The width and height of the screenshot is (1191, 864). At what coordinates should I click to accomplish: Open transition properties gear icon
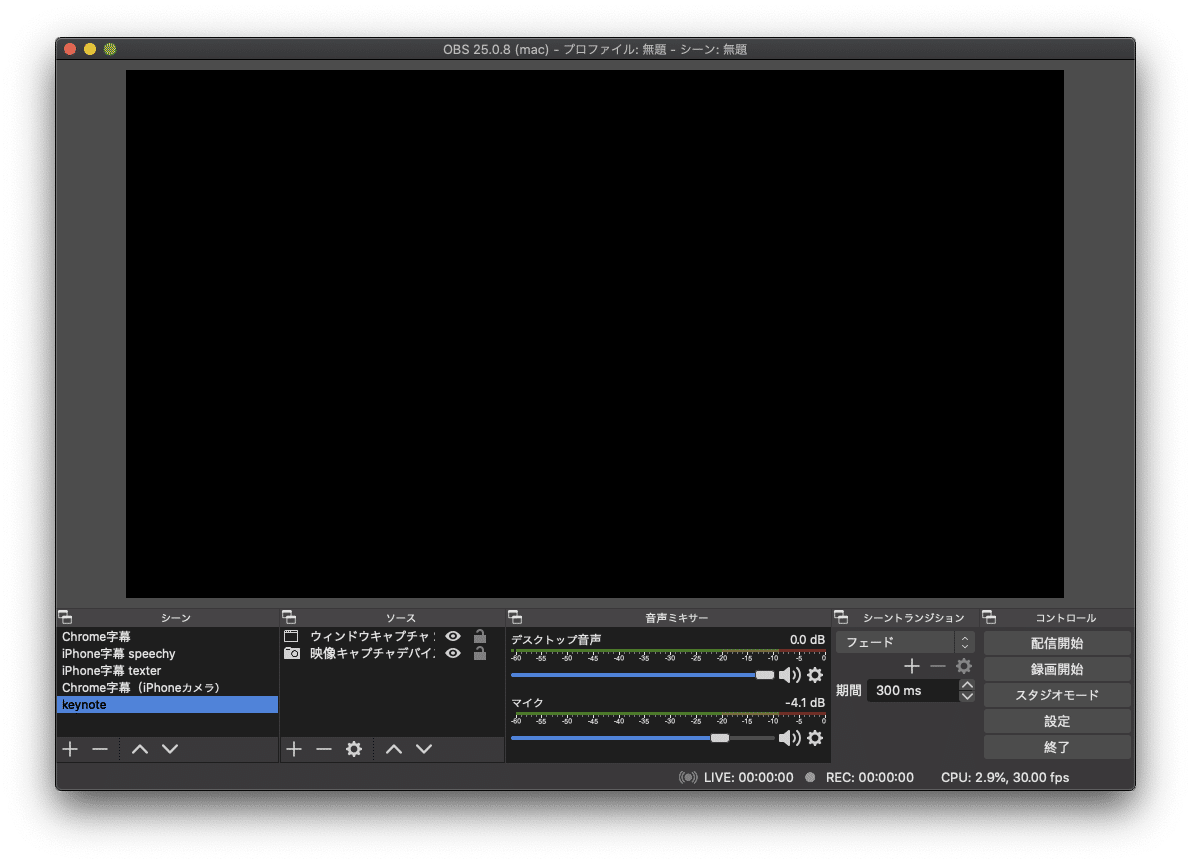coord(964,666)
